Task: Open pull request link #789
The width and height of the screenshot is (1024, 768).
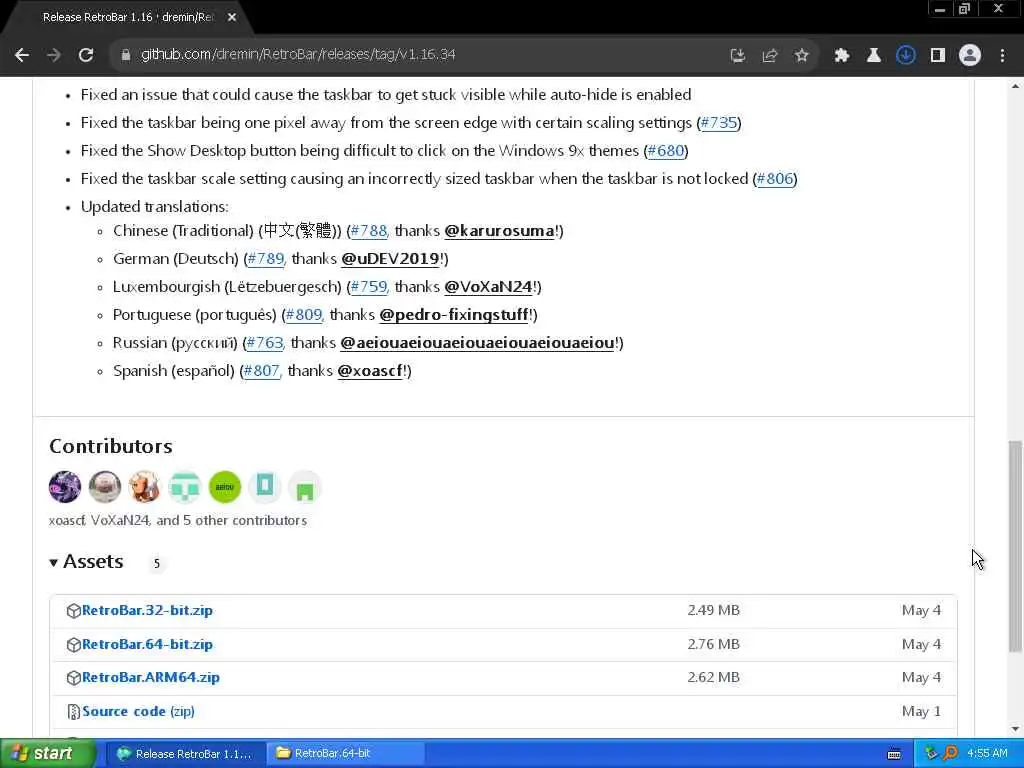Action: [x=266, y=259]
